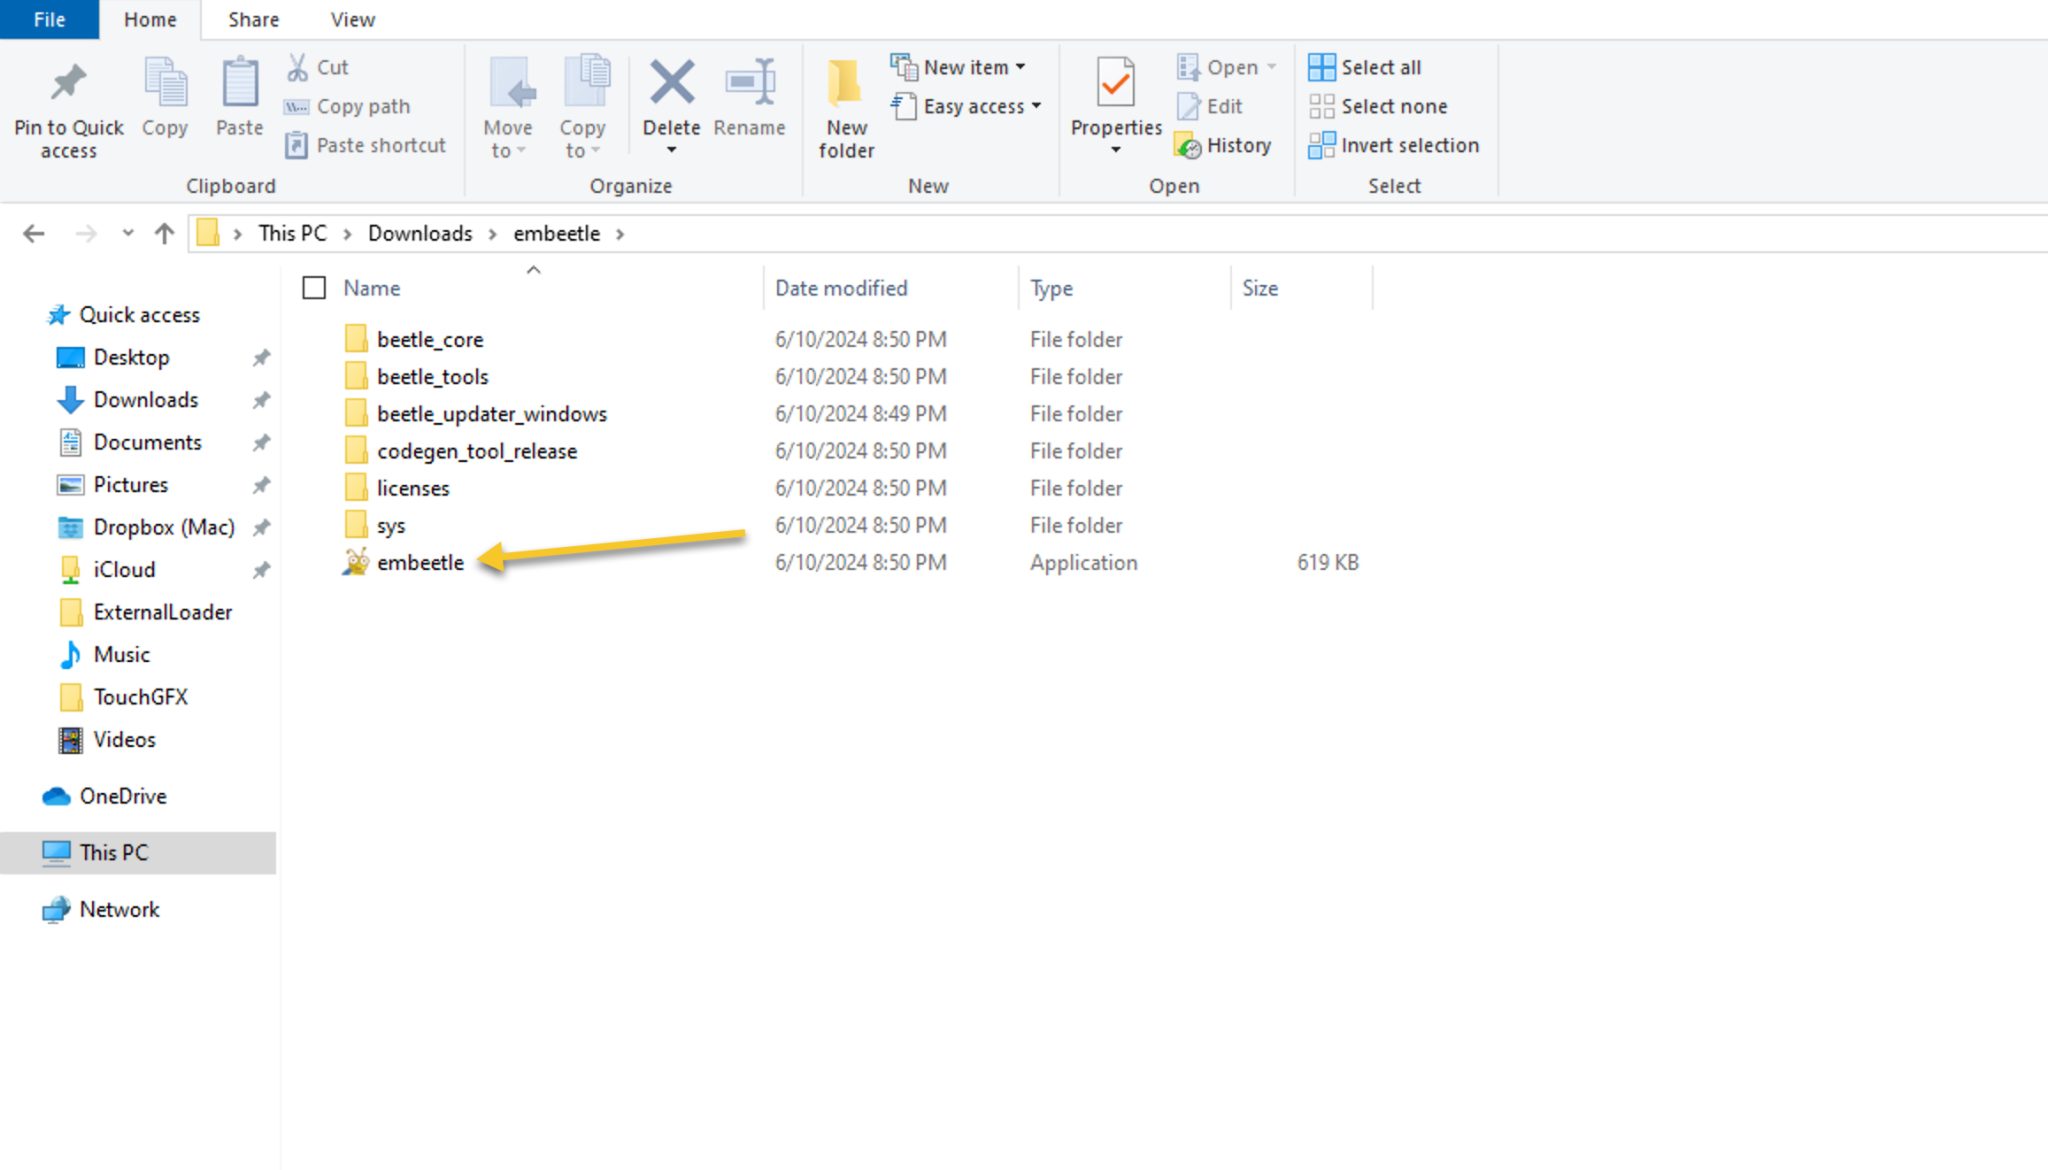Open OneDrive in the navigation pane
Screen dimensions: 2048x1170
(x=123, y=797)
